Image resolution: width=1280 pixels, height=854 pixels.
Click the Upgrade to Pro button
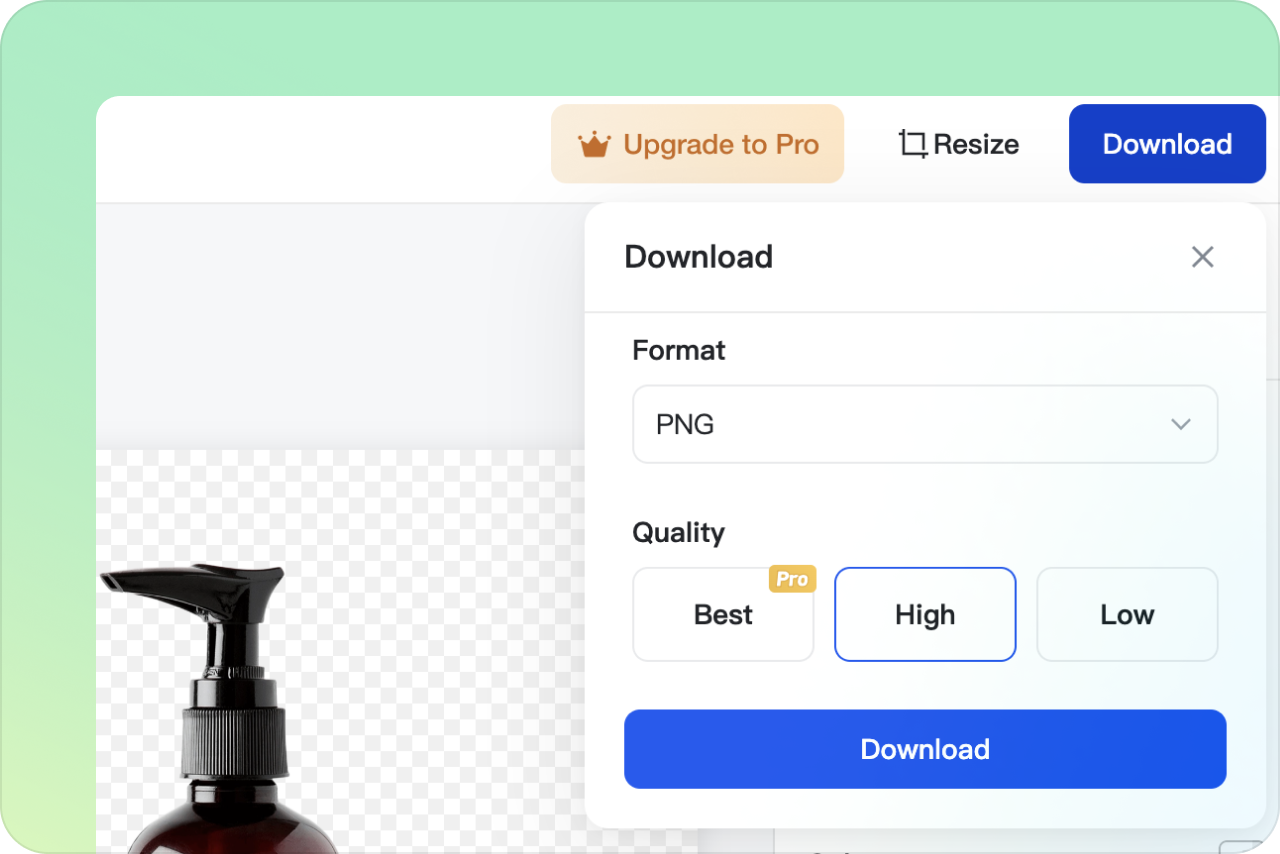click(697, 144)
